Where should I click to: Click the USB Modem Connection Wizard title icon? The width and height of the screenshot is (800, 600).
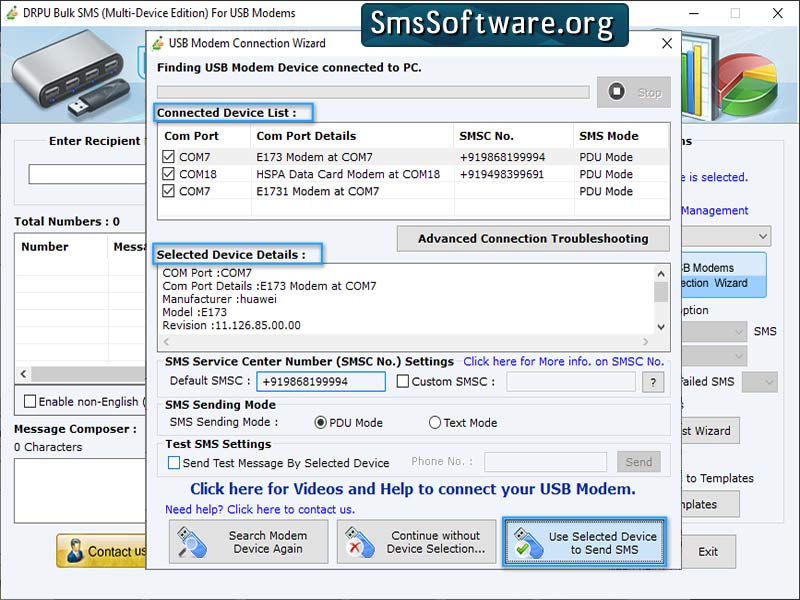(158, 43)
